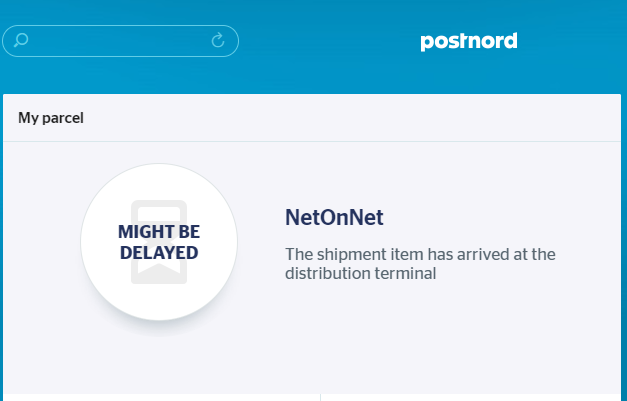Click the blank middle of the search bar
This screenshot has height=401, width=627.
point(120,40)
